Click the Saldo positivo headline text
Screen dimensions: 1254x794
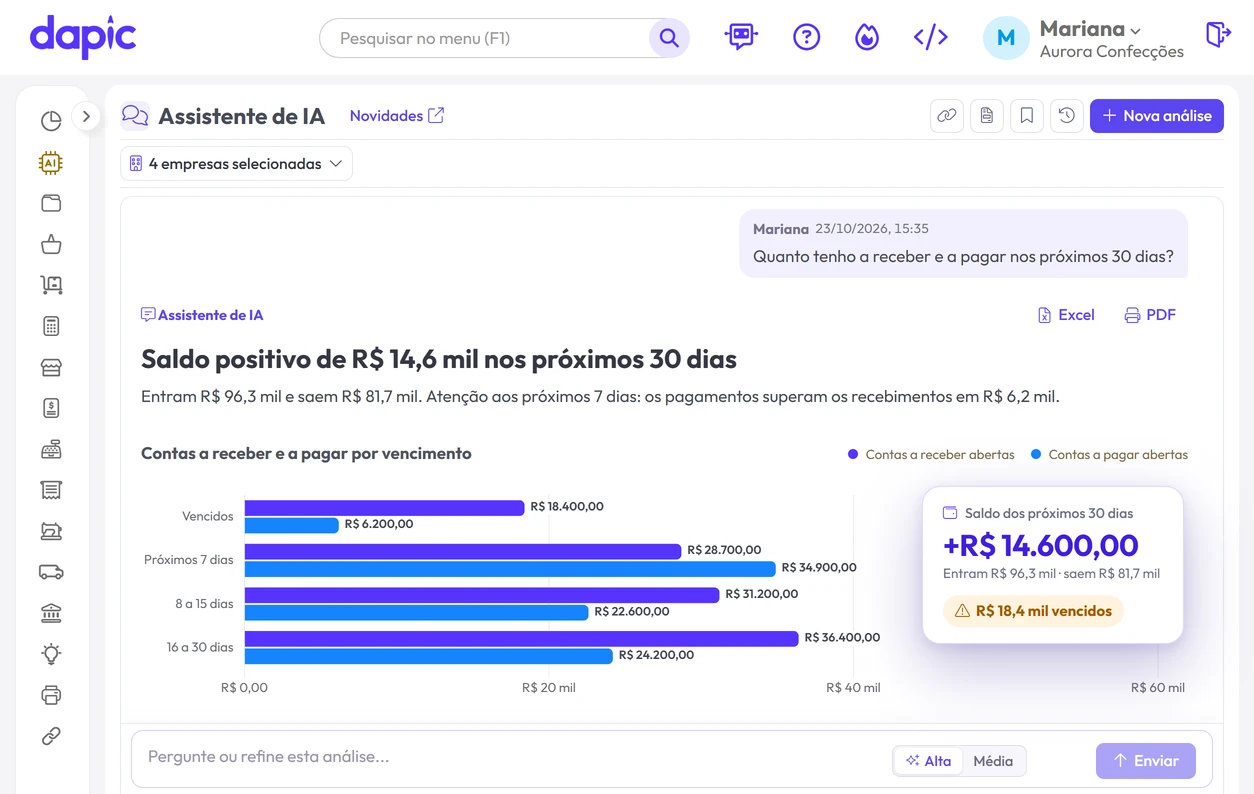pos(439,359)
